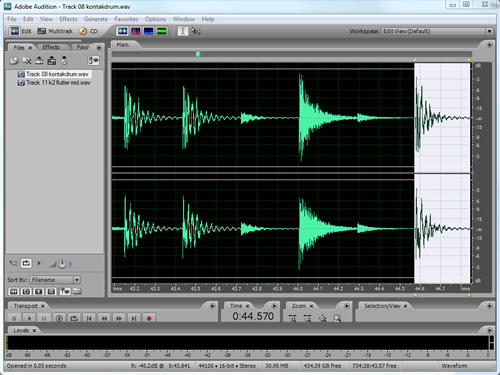The width and height of the screenshot is (500, 375).
Task: Select Track 11 k2 flutter mid.wav file
Action: [58, 83]
